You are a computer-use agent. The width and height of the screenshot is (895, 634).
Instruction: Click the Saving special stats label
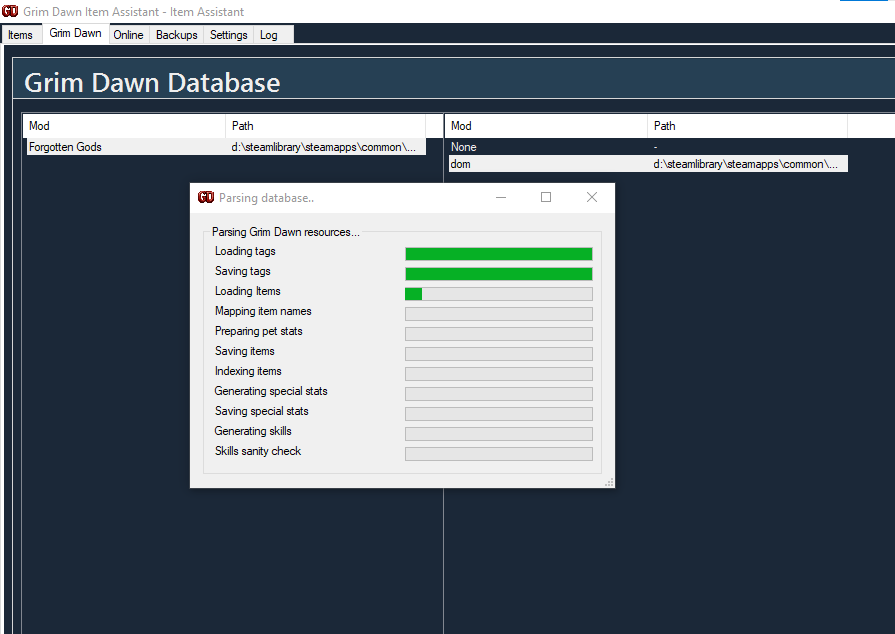click(261, 411)
